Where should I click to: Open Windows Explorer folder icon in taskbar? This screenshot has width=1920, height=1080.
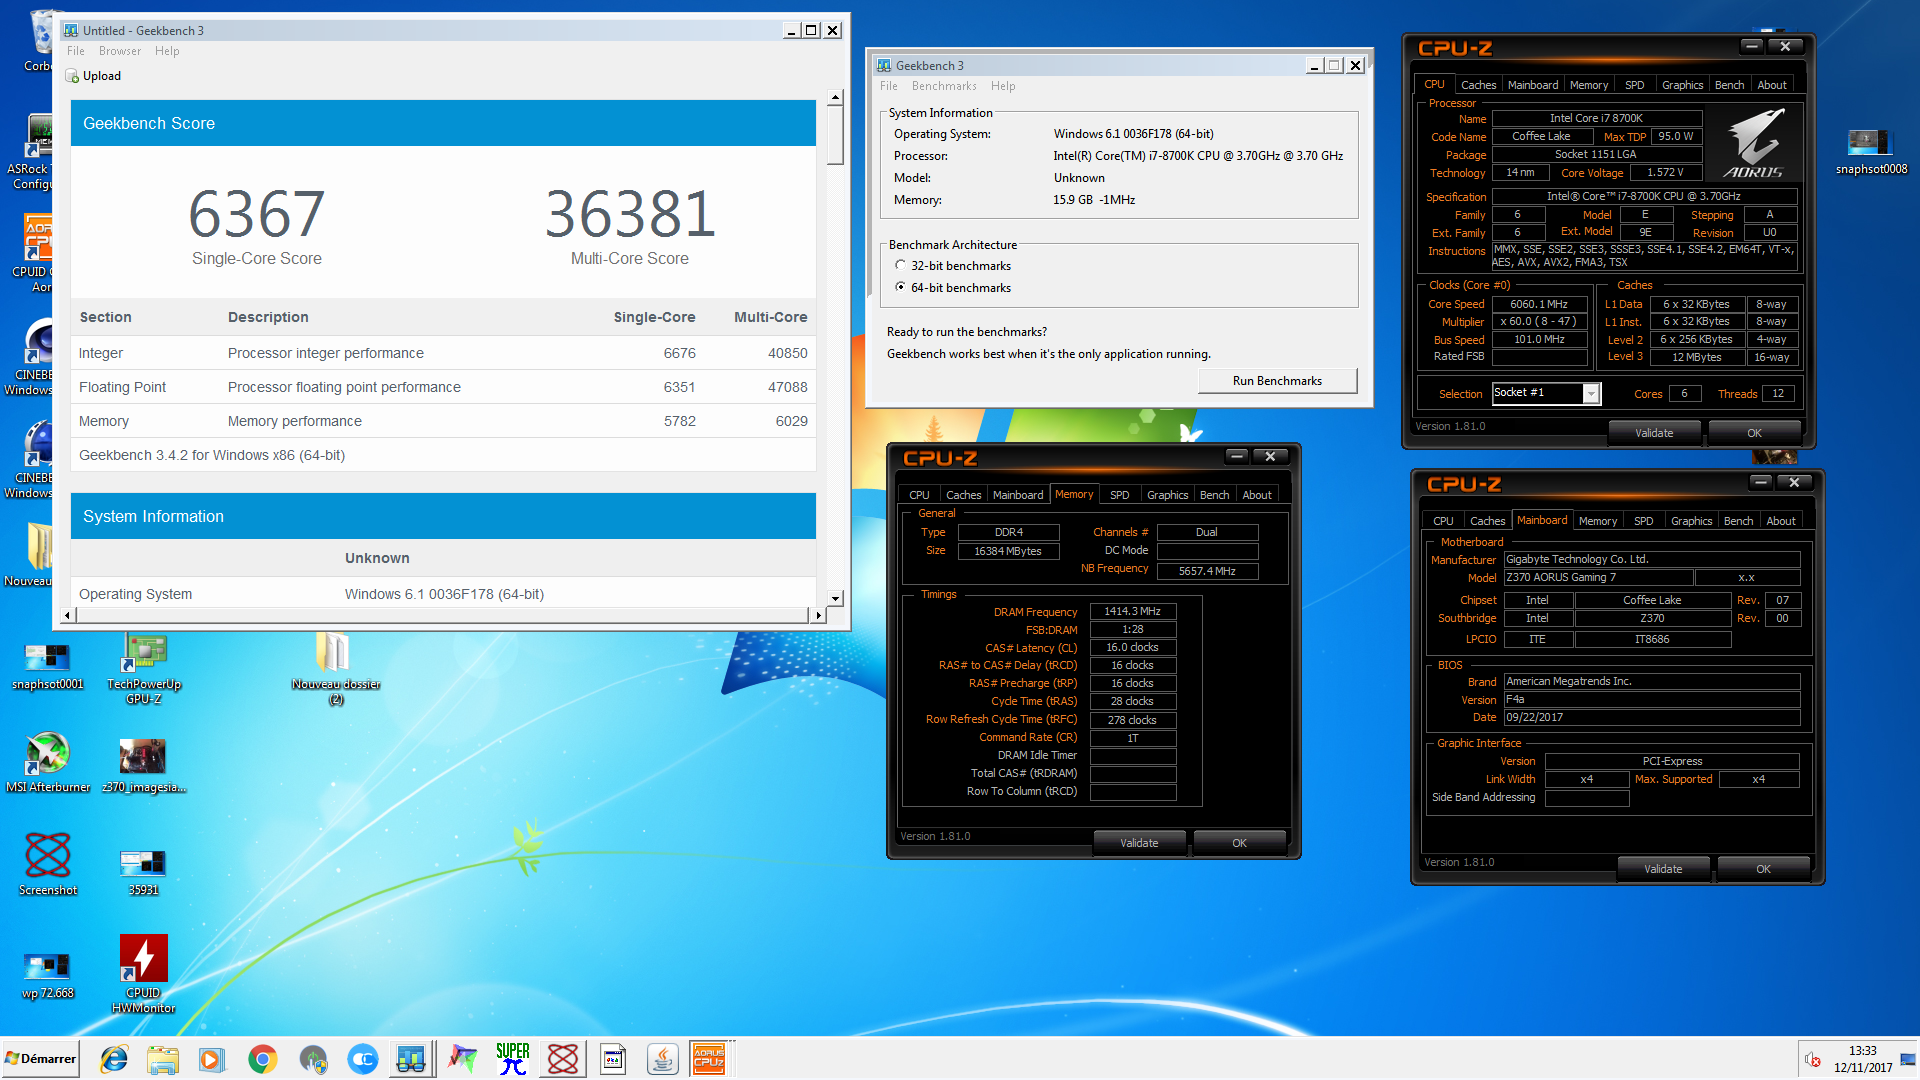(162, 1059)
